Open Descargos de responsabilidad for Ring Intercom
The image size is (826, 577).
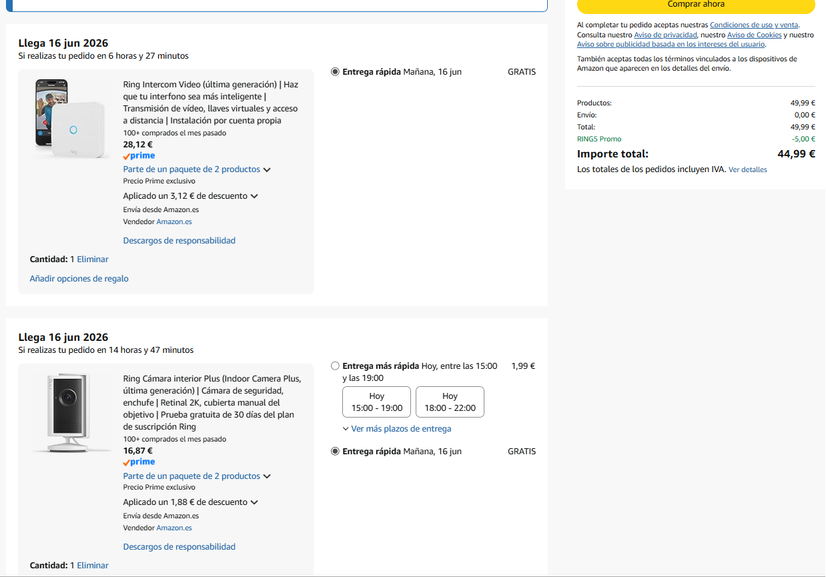click(179, 241)
